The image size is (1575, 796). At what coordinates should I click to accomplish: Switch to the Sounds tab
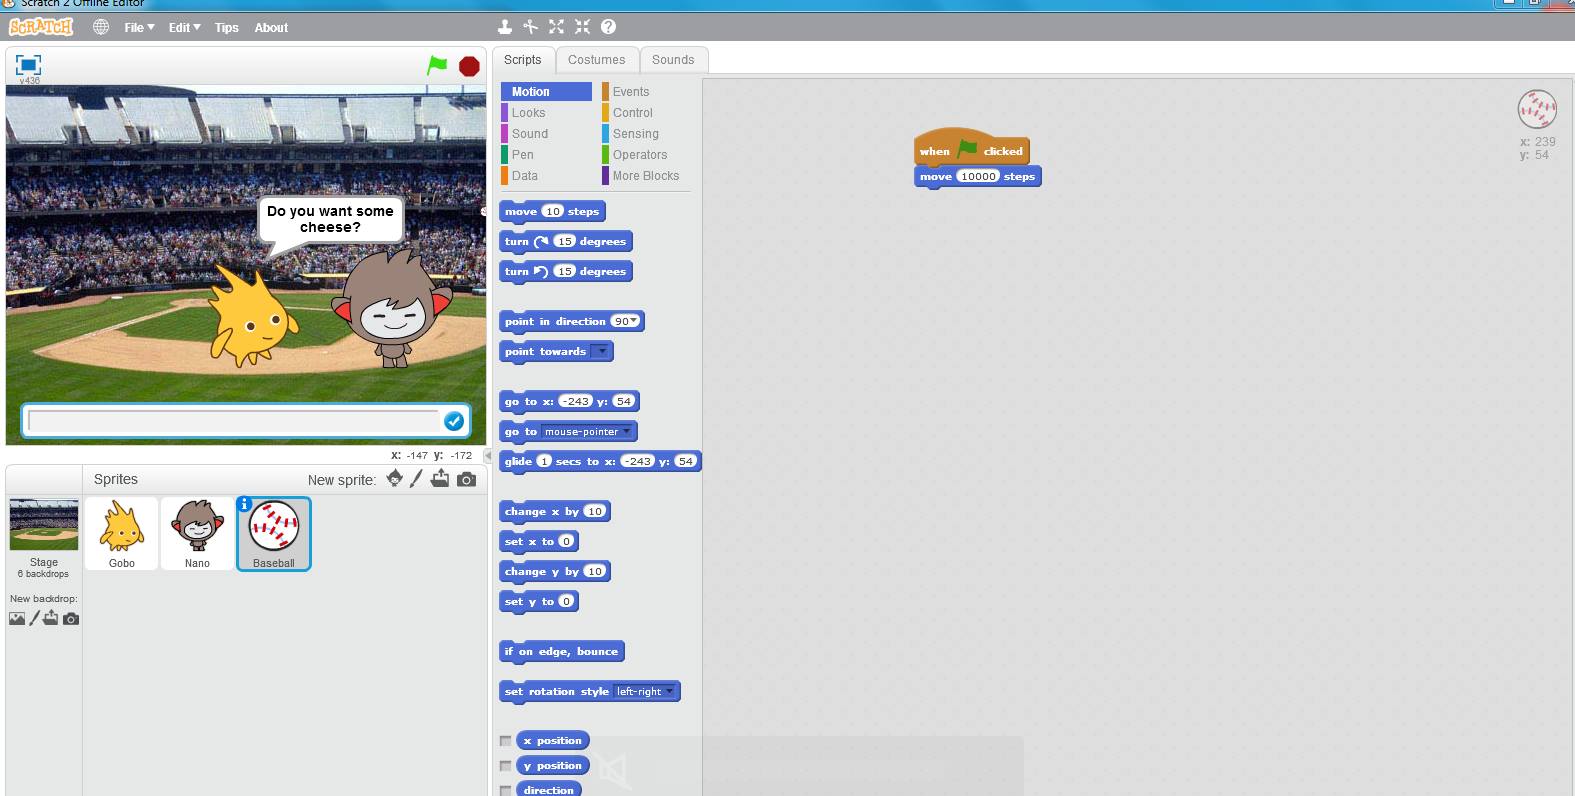(673, 60)
